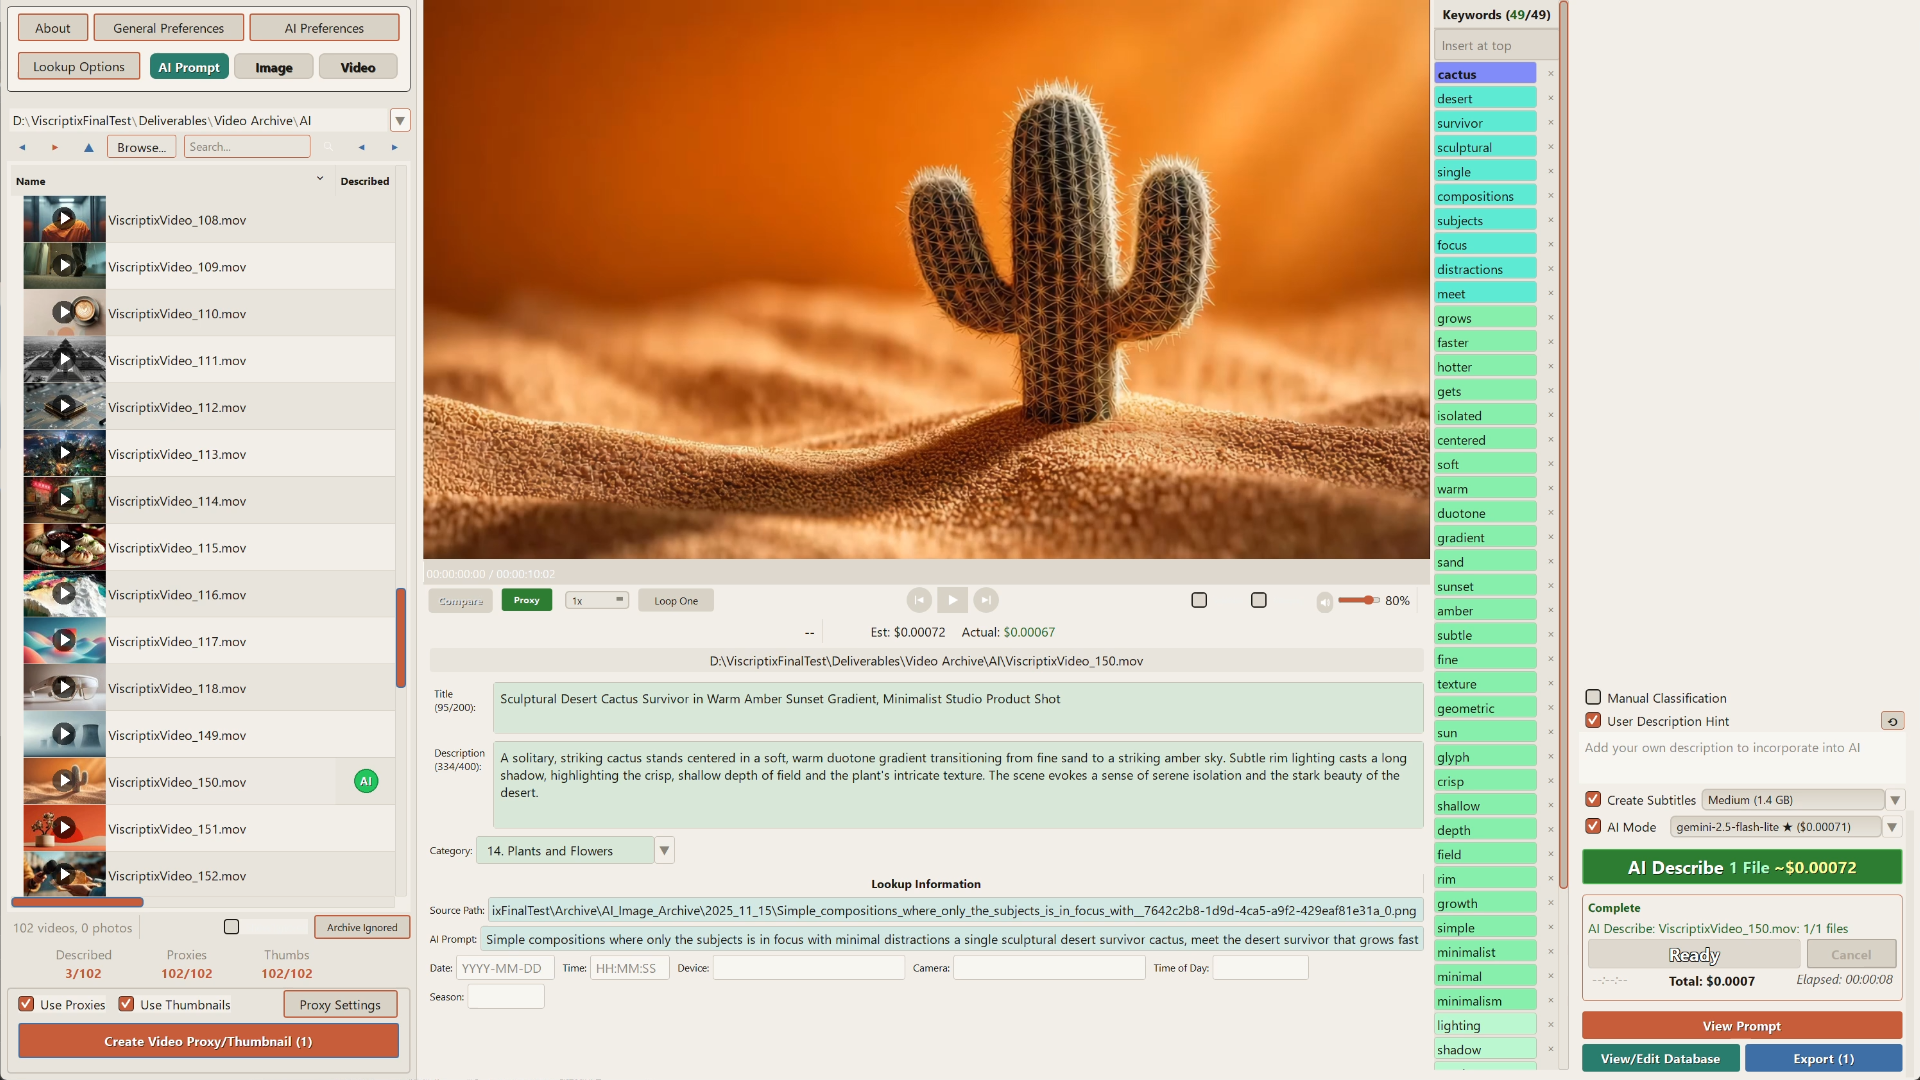Switch to the Image tab
Viewport: 1920px width, 1080px height.
pyautogui.click(x=273, y=66)
